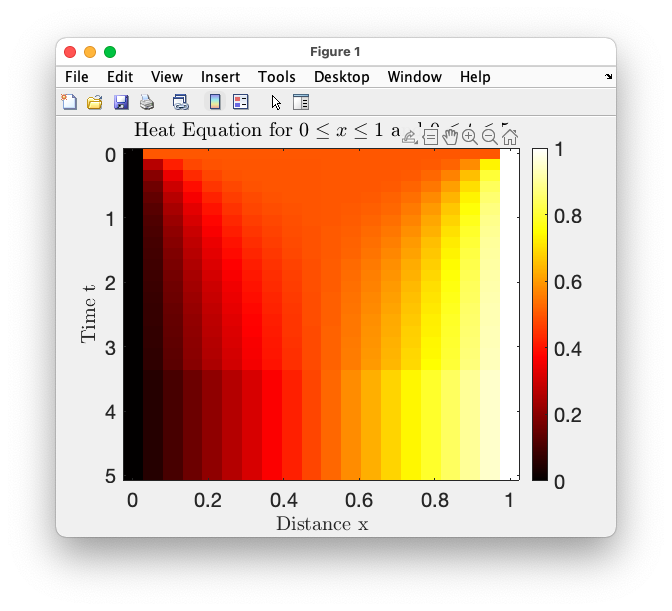Select the Pan hand tool
The width and height of the screenshot is (672, 611).
tap(450, 137)
